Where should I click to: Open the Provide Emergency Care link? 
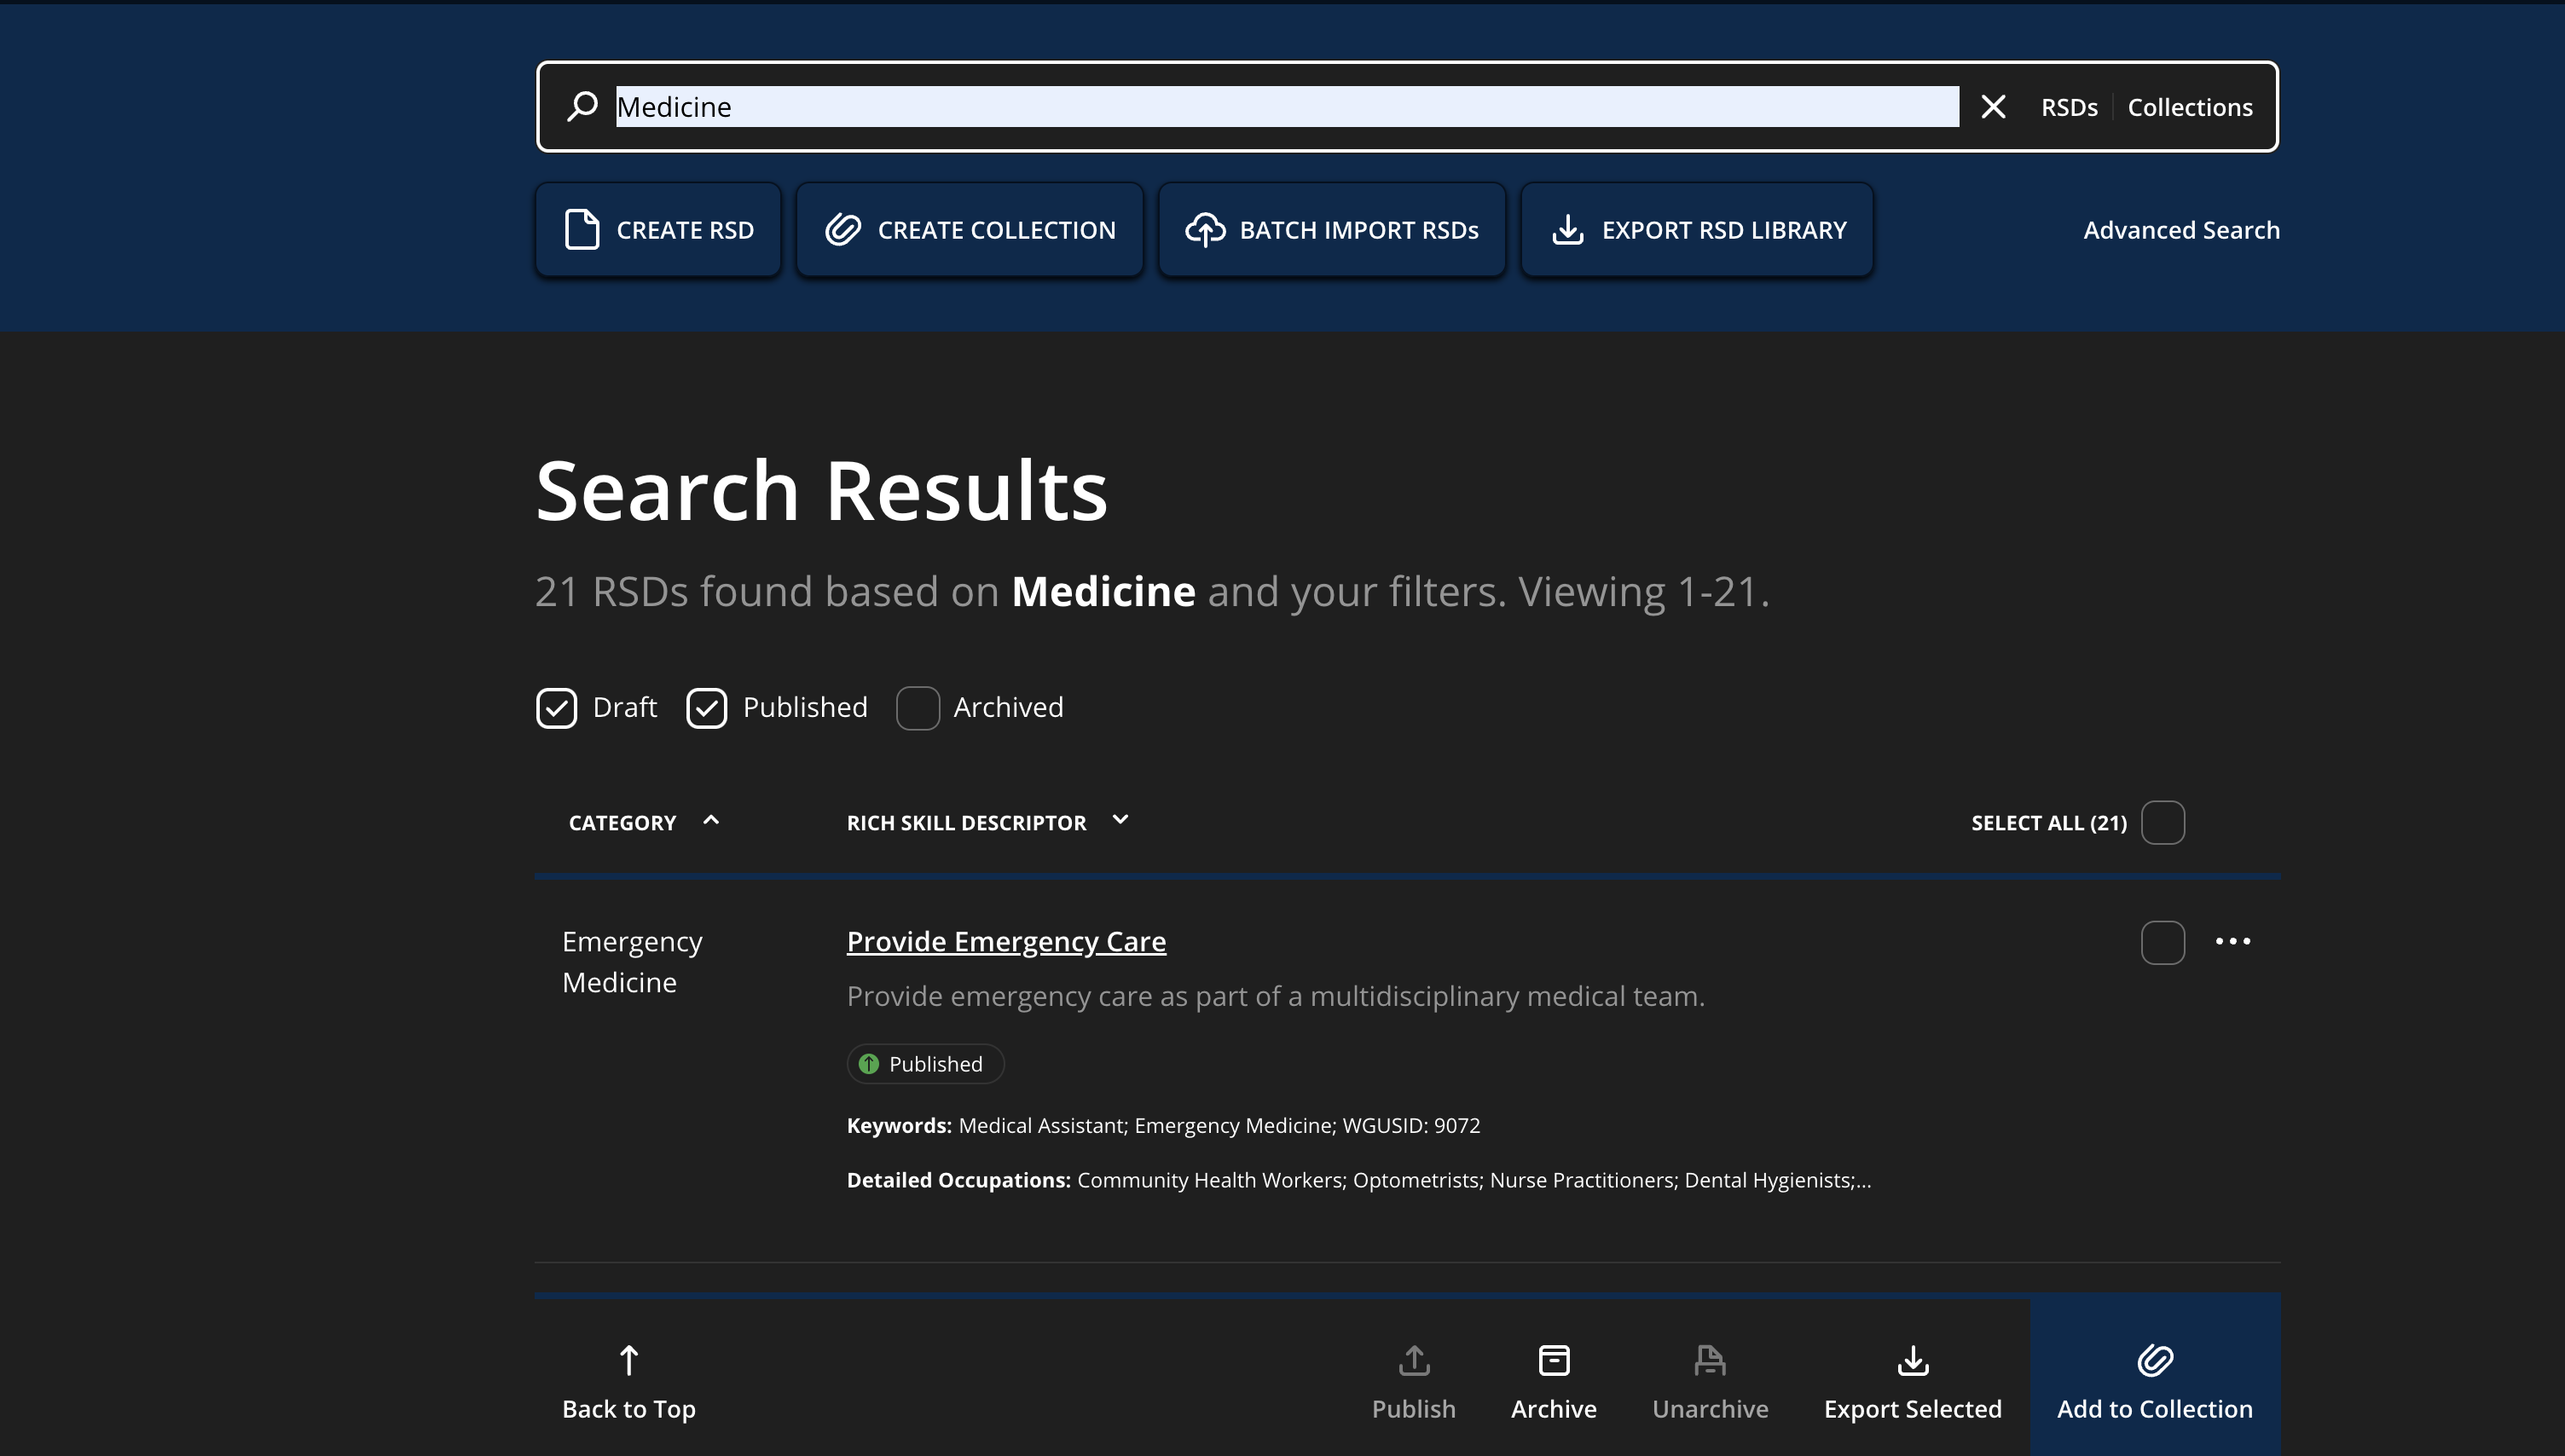(1005, 941)
